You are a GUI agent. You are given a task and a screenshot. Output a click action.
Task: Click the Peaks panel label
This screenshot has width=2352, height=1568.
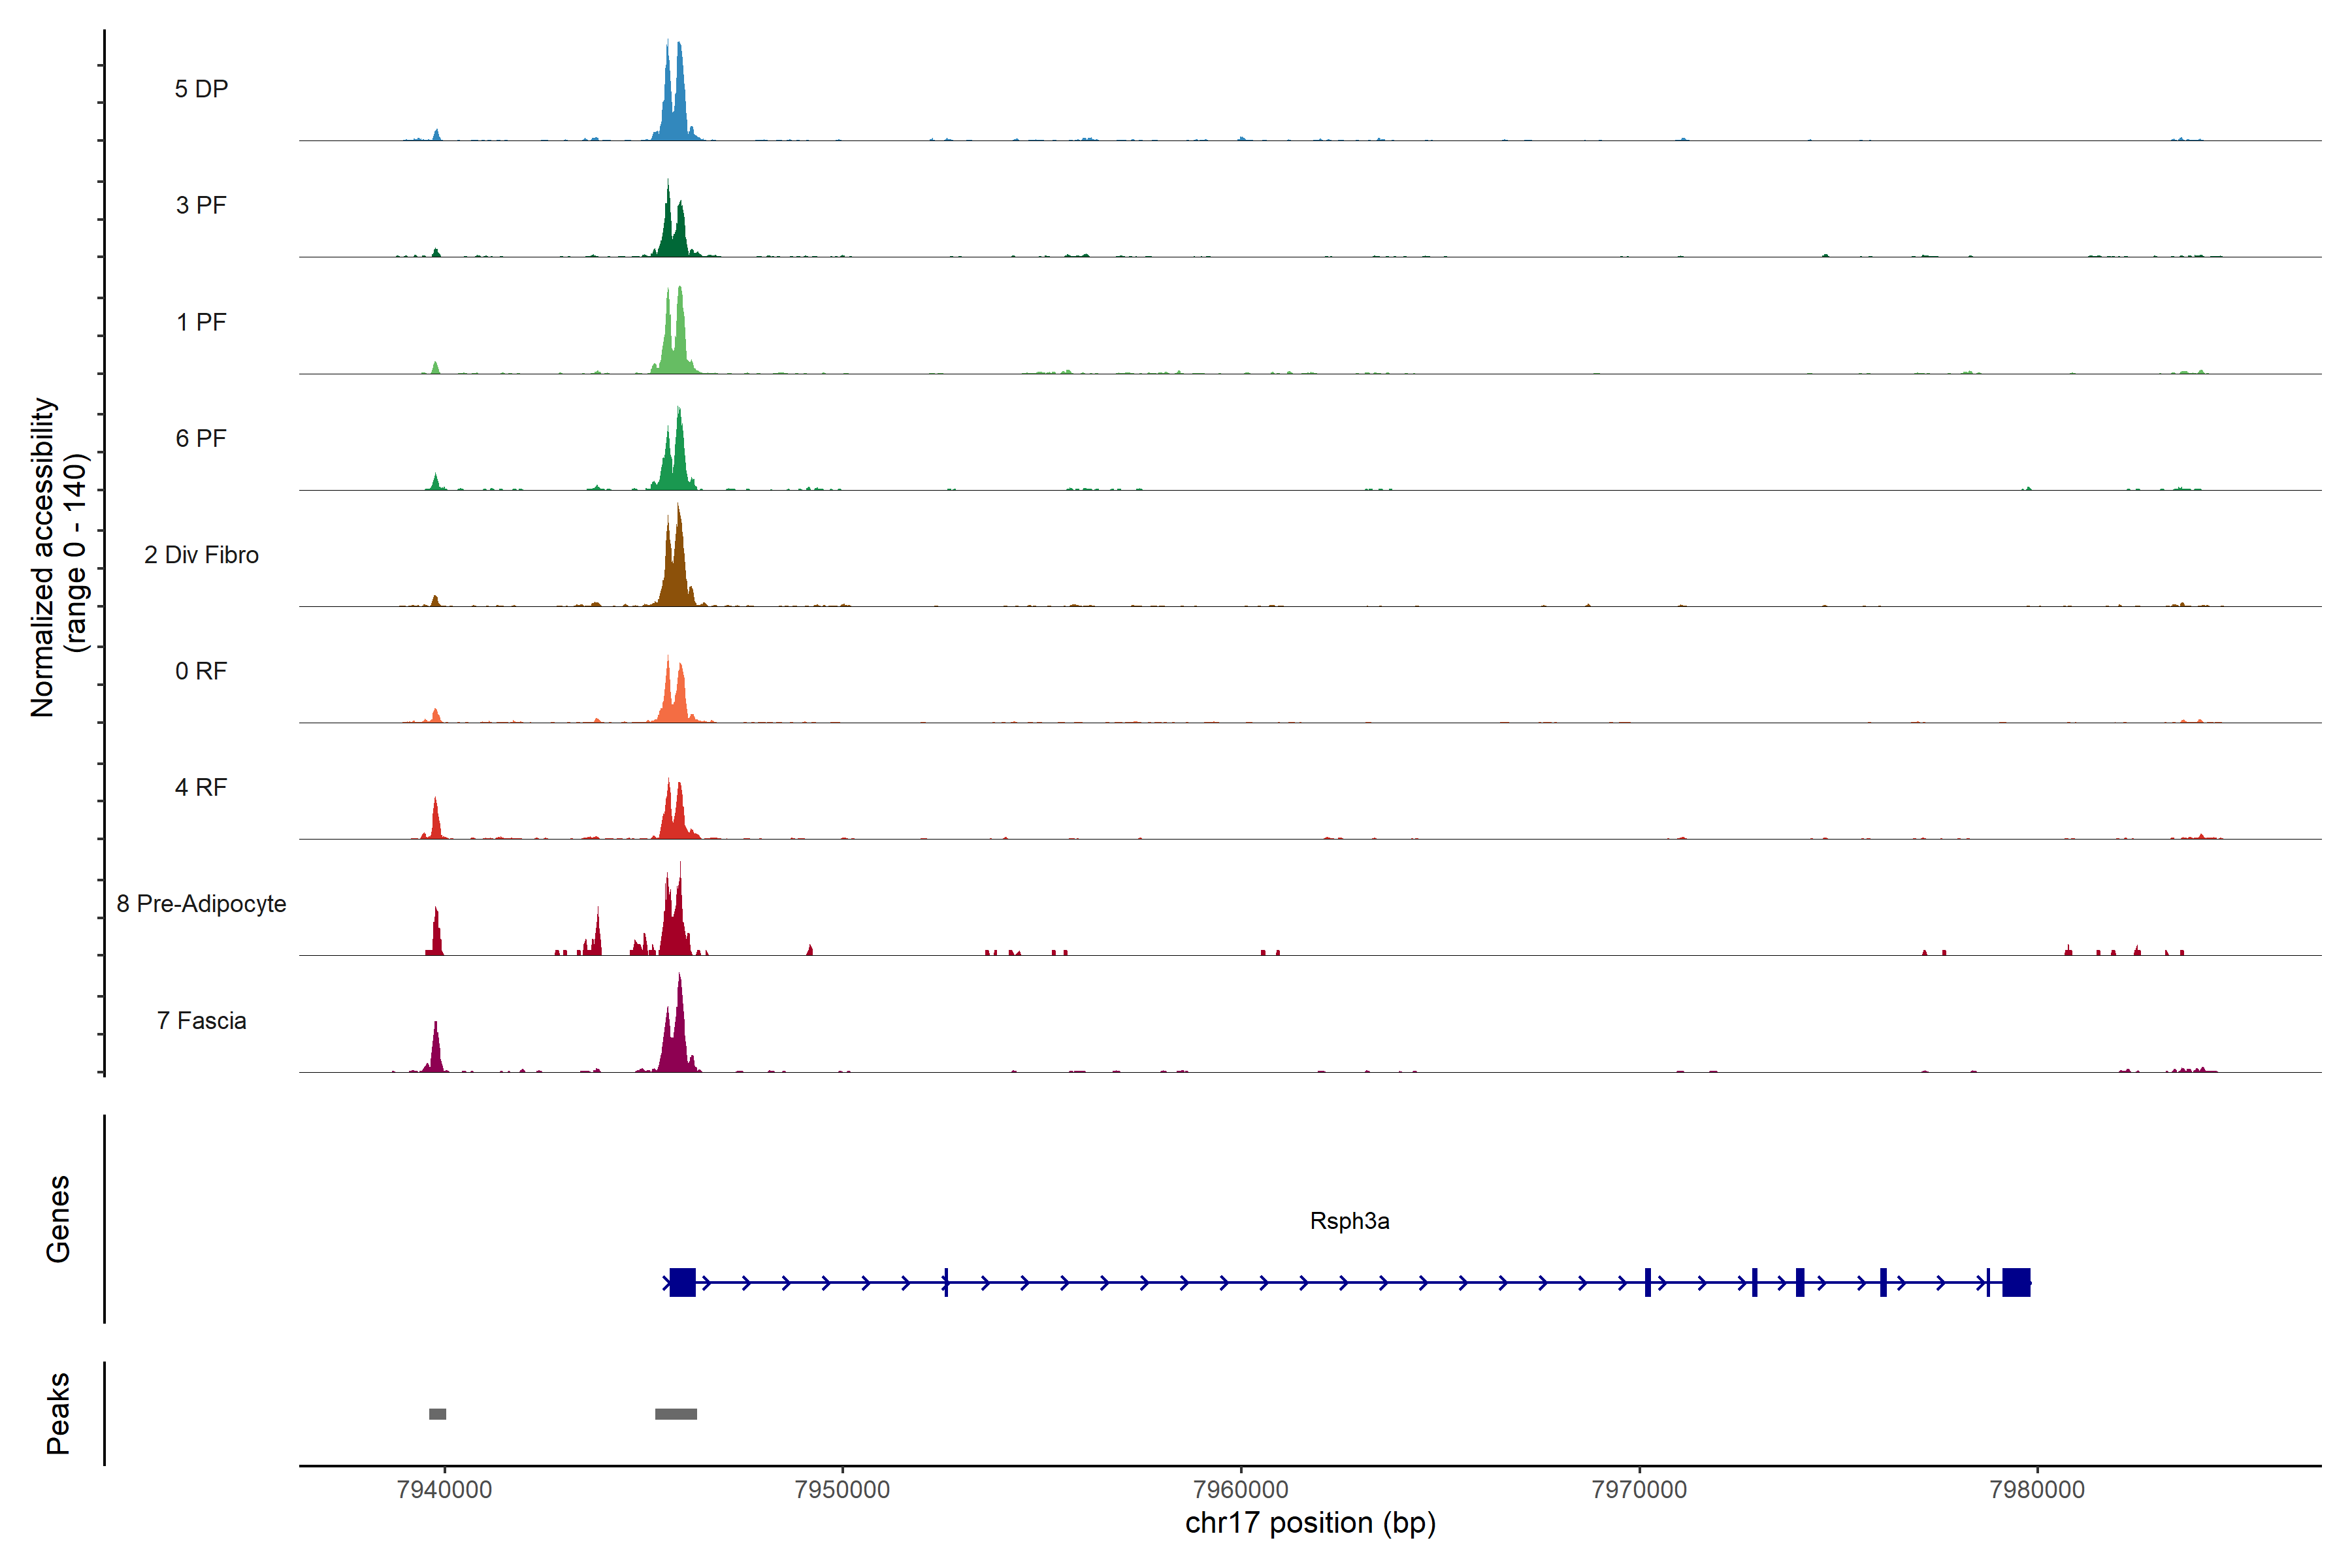pos(58,1413)
